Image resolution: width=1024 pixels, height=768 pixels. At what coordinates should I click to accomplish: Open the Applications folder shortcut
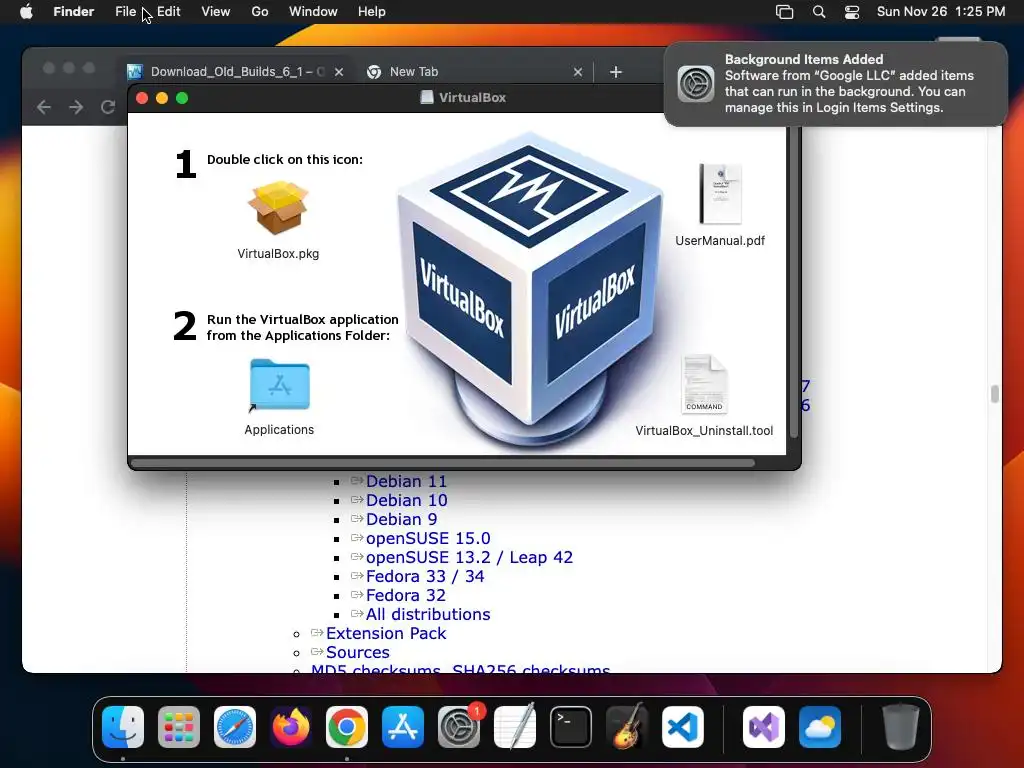pyautogui.click(x=279, y=385)
